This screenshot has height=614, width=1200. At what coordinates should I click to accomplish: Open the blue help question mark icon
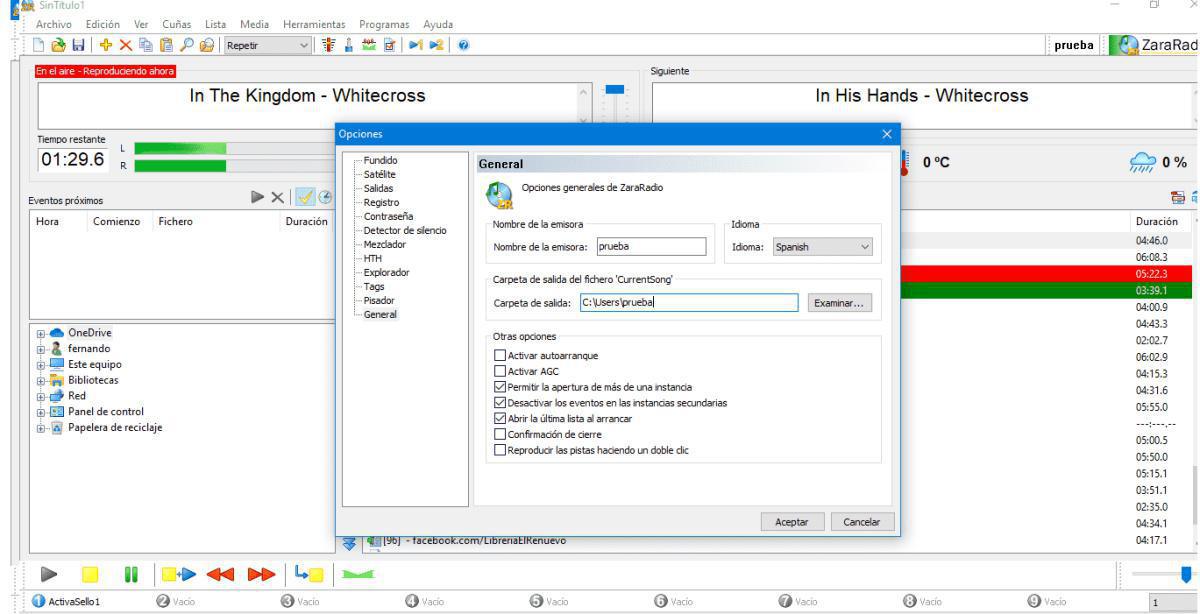tap(465, 47)
